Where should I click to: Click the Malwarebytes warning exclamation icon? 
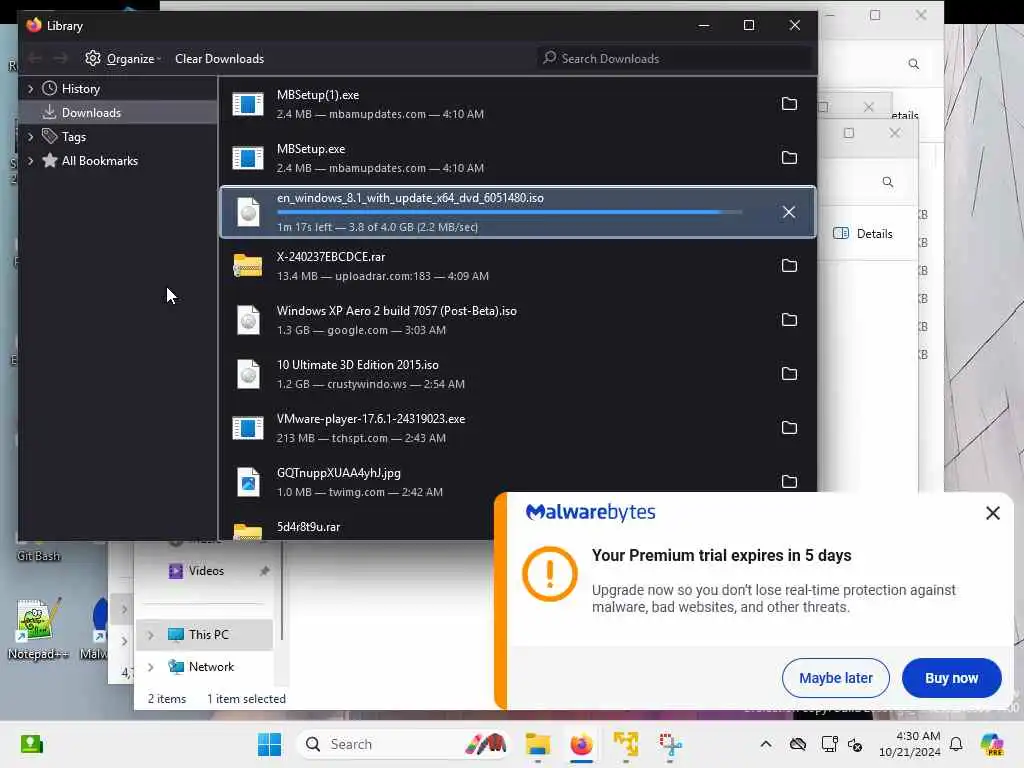550,573
